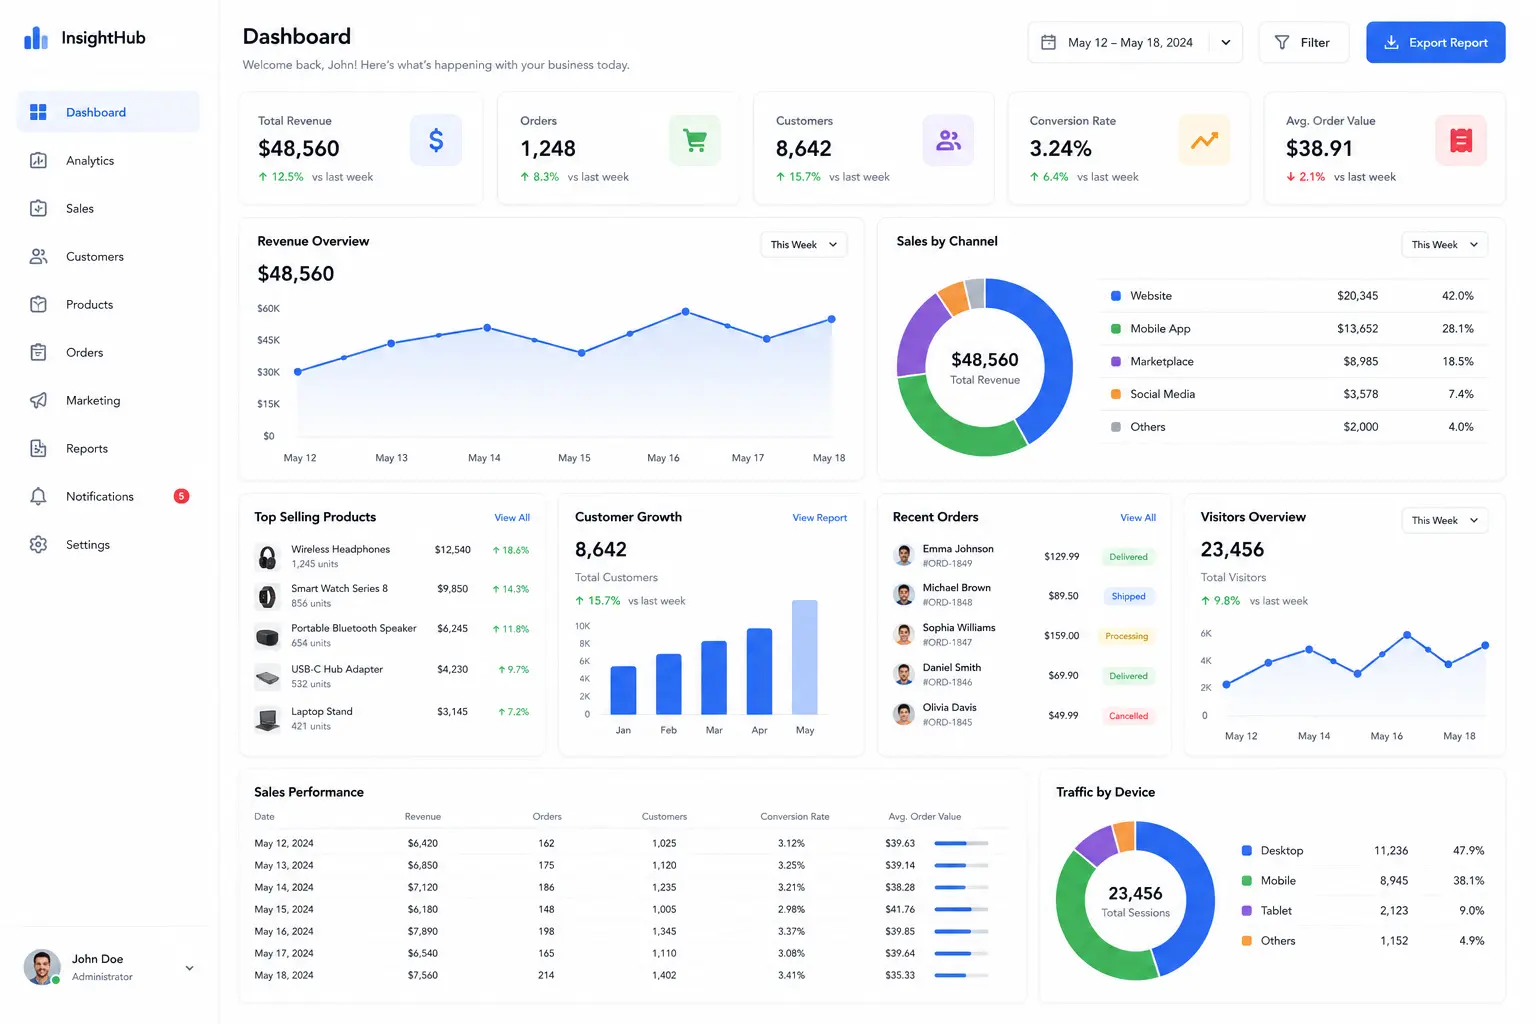Open Sales by Channel This Week dropdown

1445,244
